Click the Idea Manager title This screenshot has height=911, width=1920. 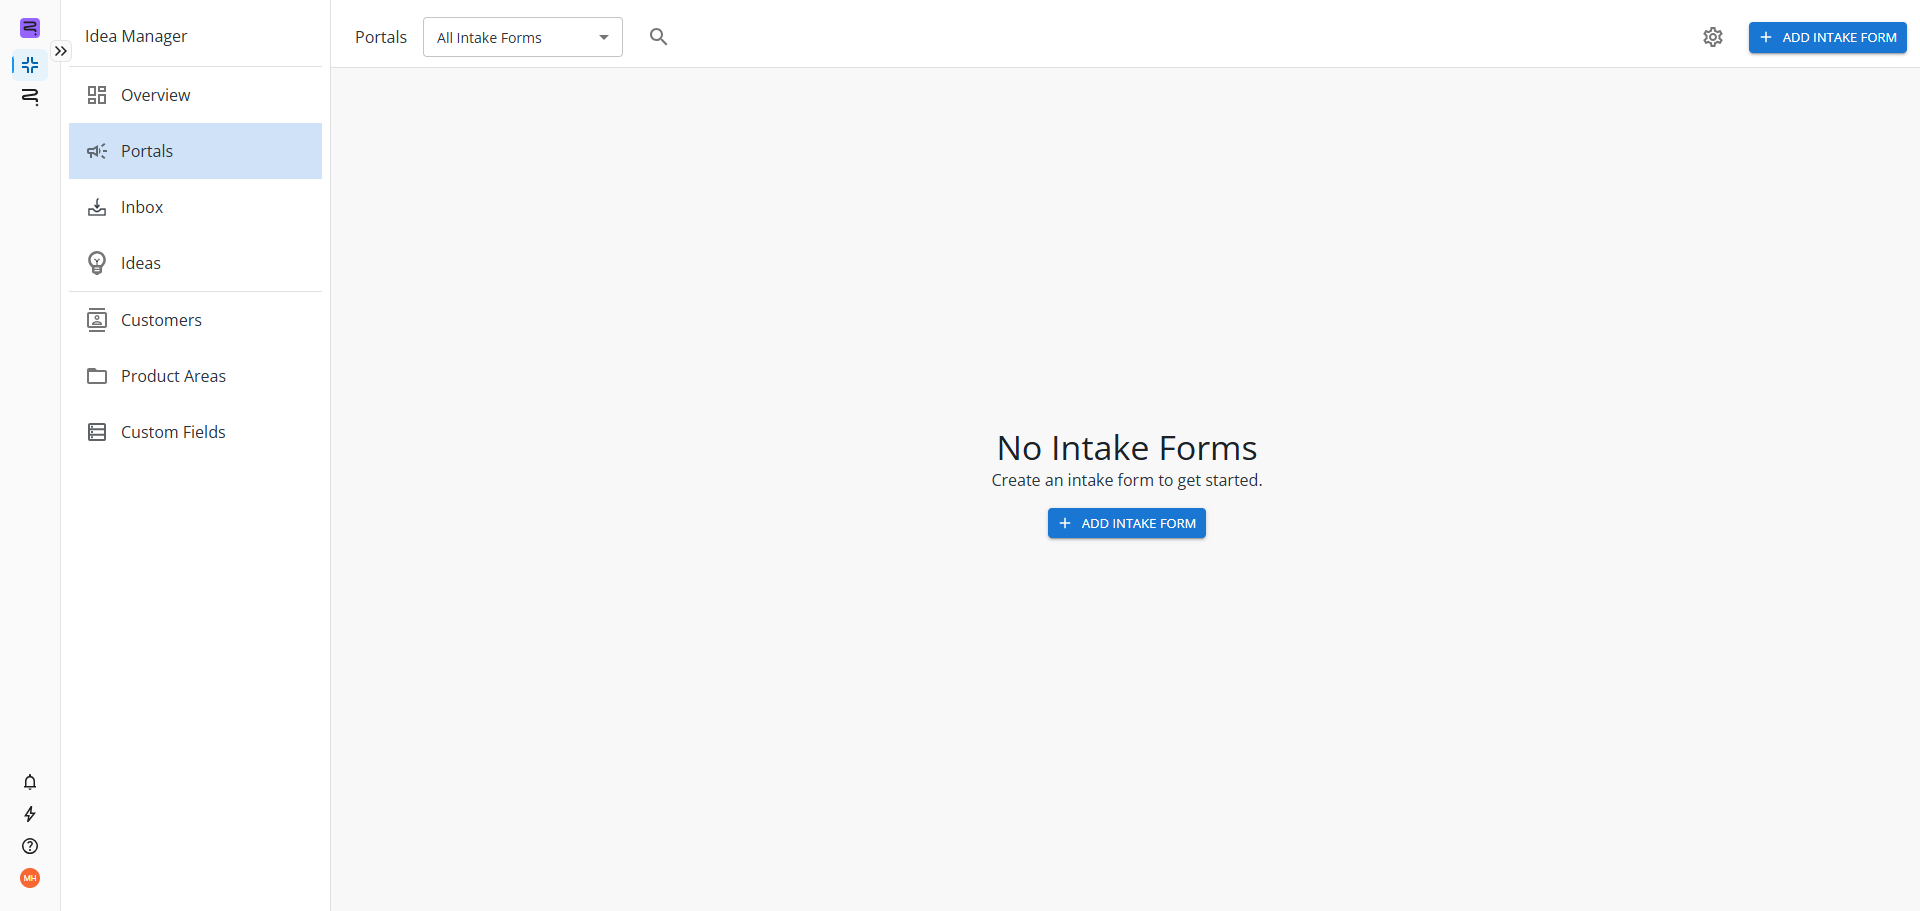[136, 36]
